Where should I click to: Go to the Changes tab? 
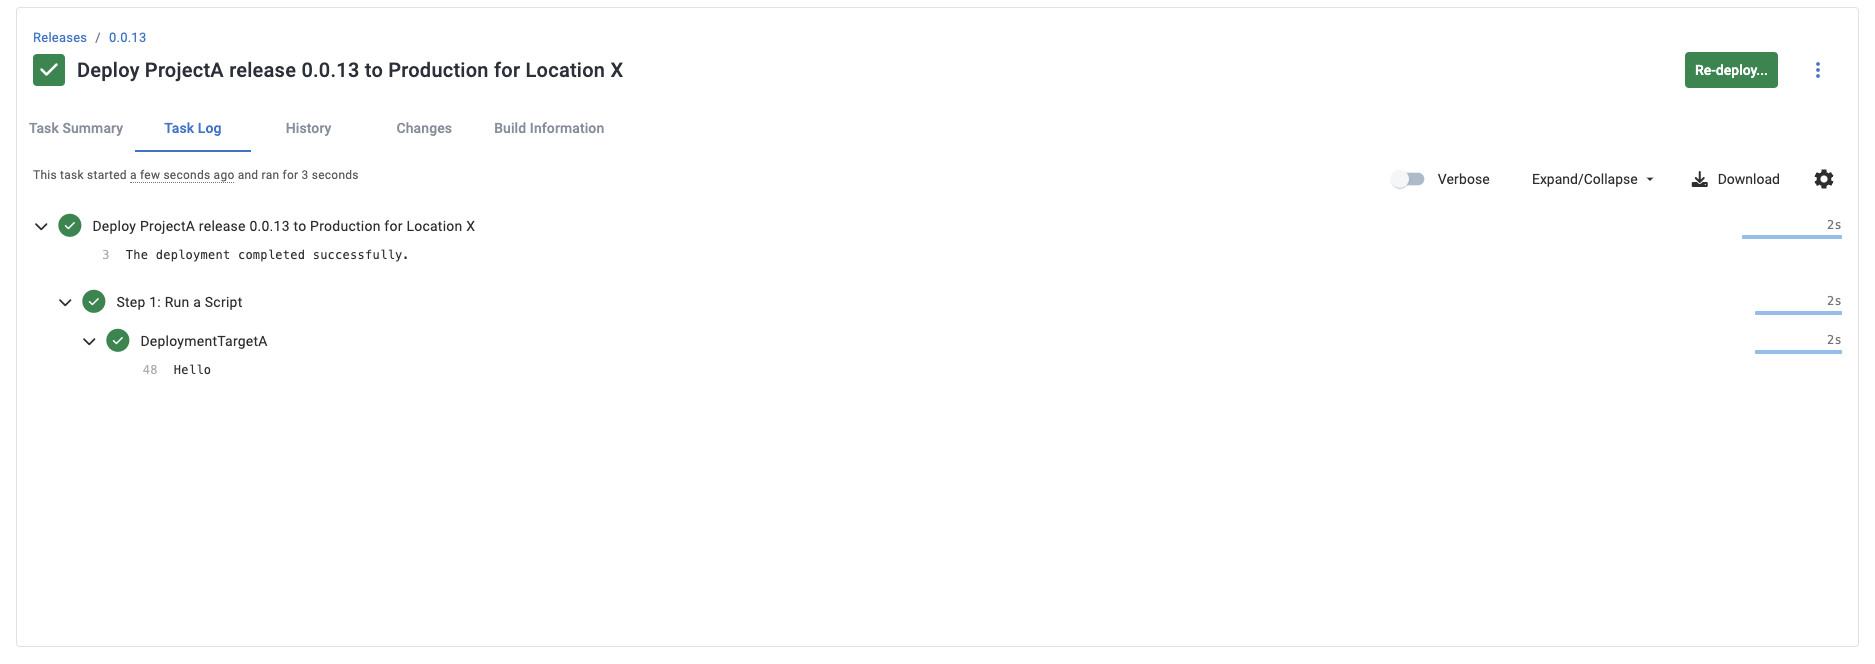click(424, 128)
